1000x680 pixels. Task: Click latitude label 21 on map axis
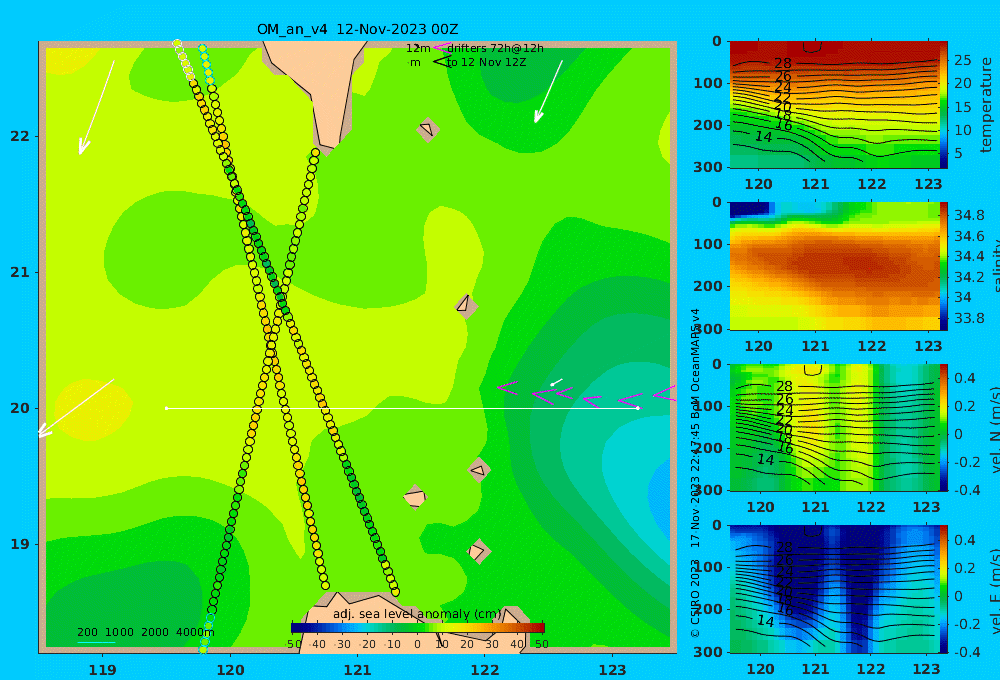(x=20, y=272)
